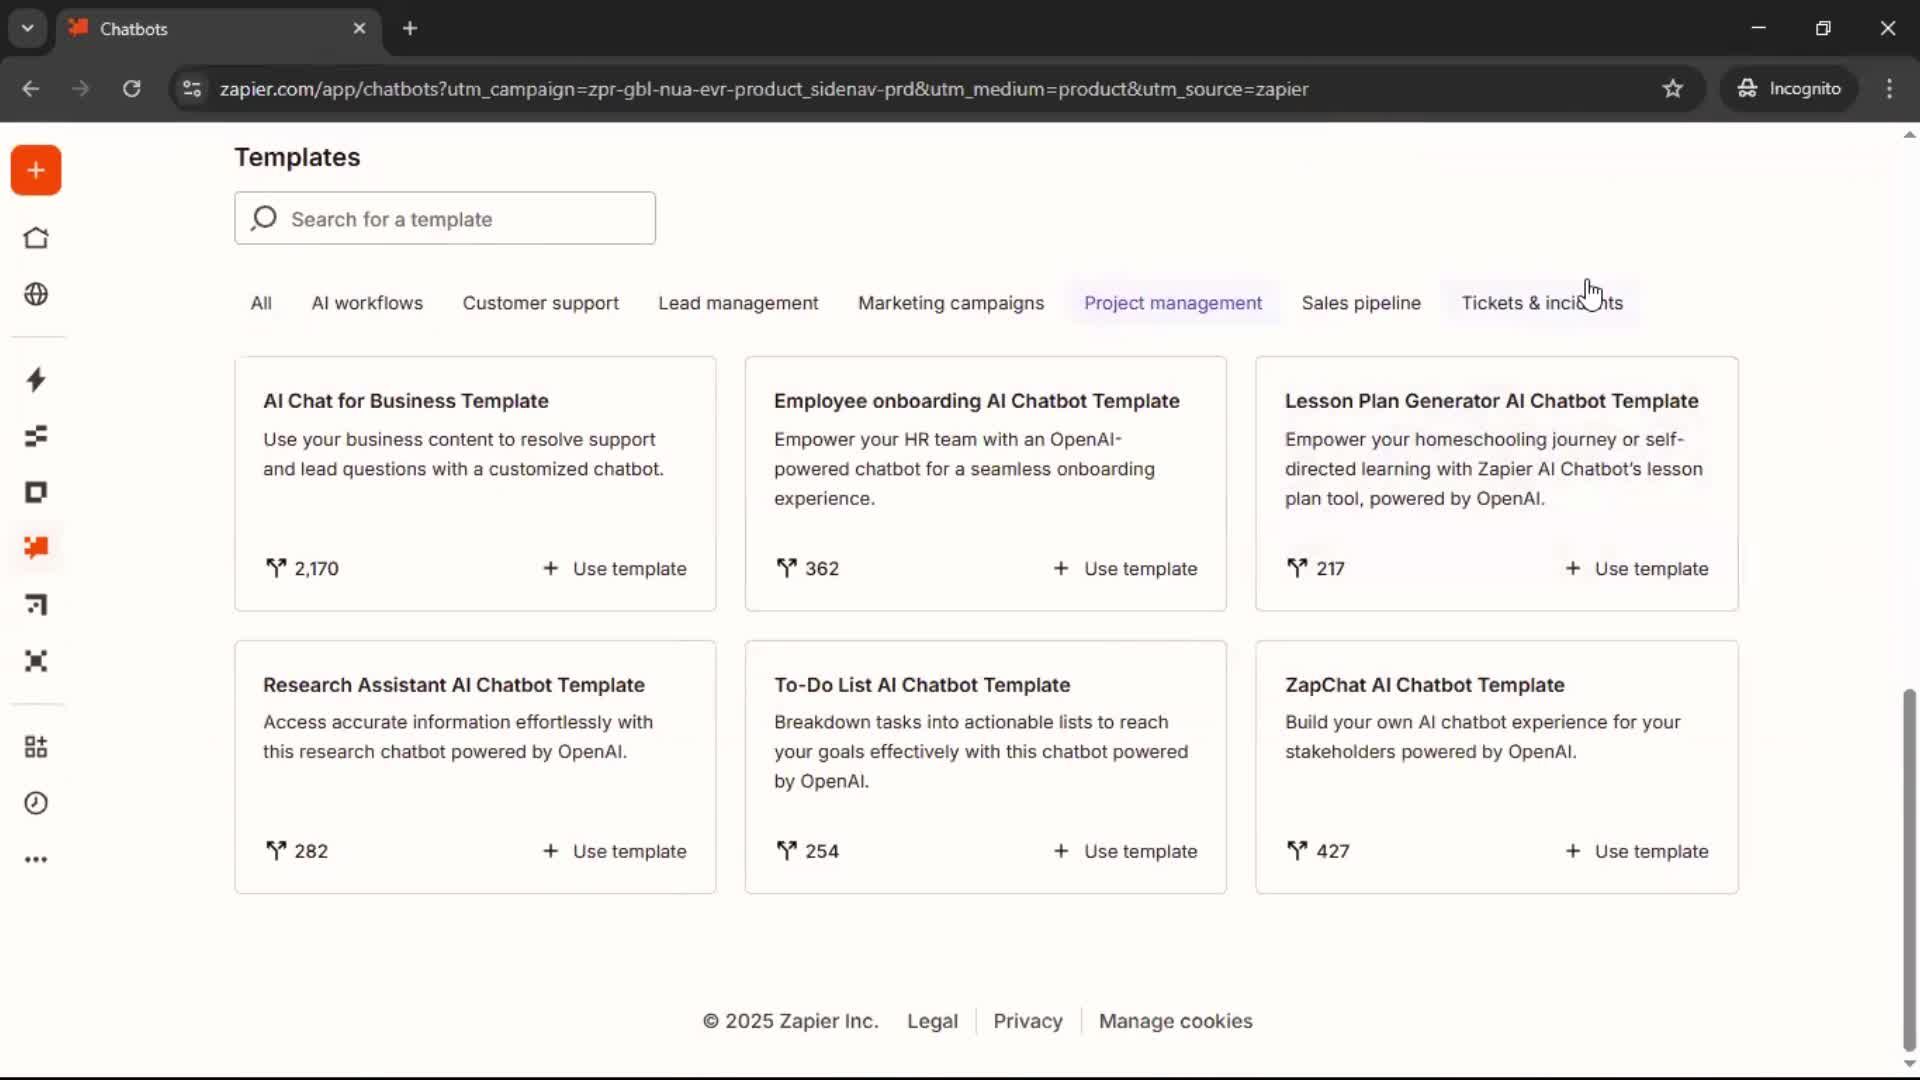
Task: Click the usage icon next to 362
Action: point(787,568)
